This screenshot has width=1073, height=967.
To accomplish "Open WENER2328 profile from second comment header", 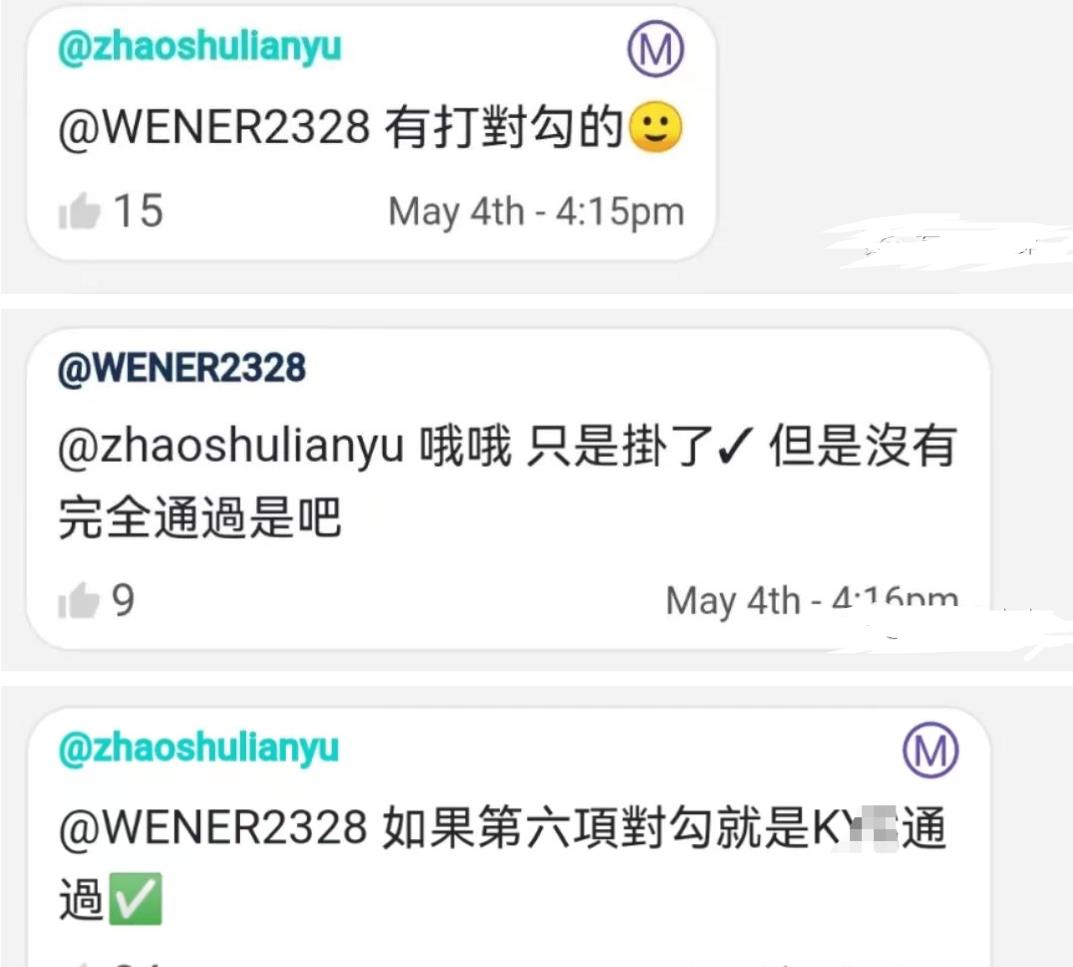I will click(x=181, y=368).
